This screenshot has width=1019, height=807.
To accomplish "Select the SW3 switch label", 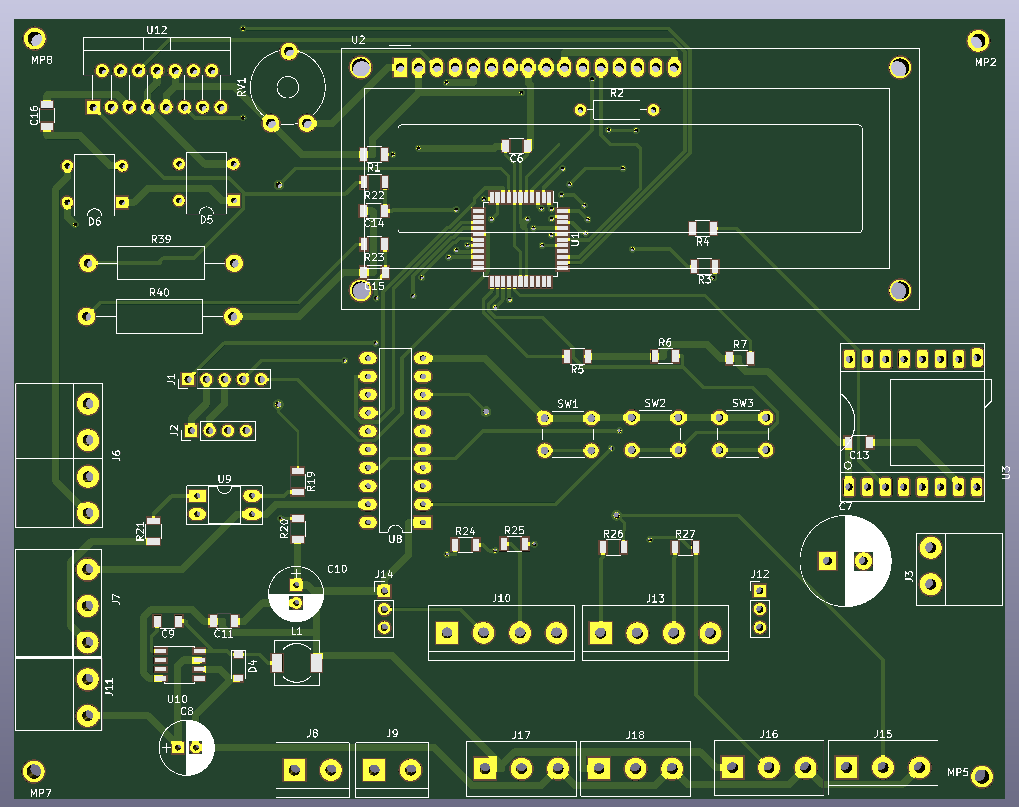I will click(x=743, y=403).
